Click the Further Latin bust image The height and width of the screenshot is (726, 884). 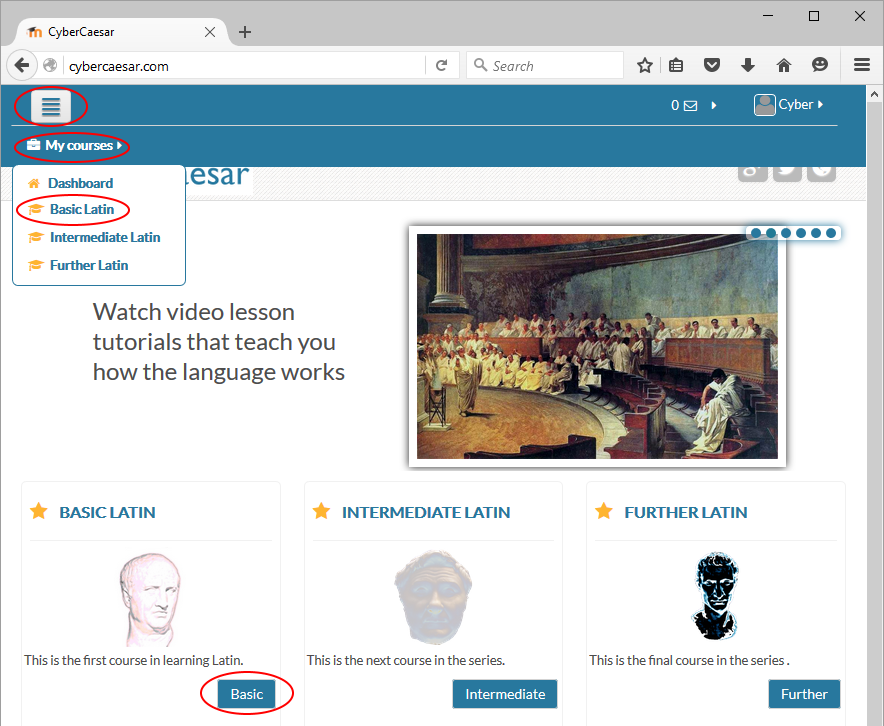click(x=715, y=596)
